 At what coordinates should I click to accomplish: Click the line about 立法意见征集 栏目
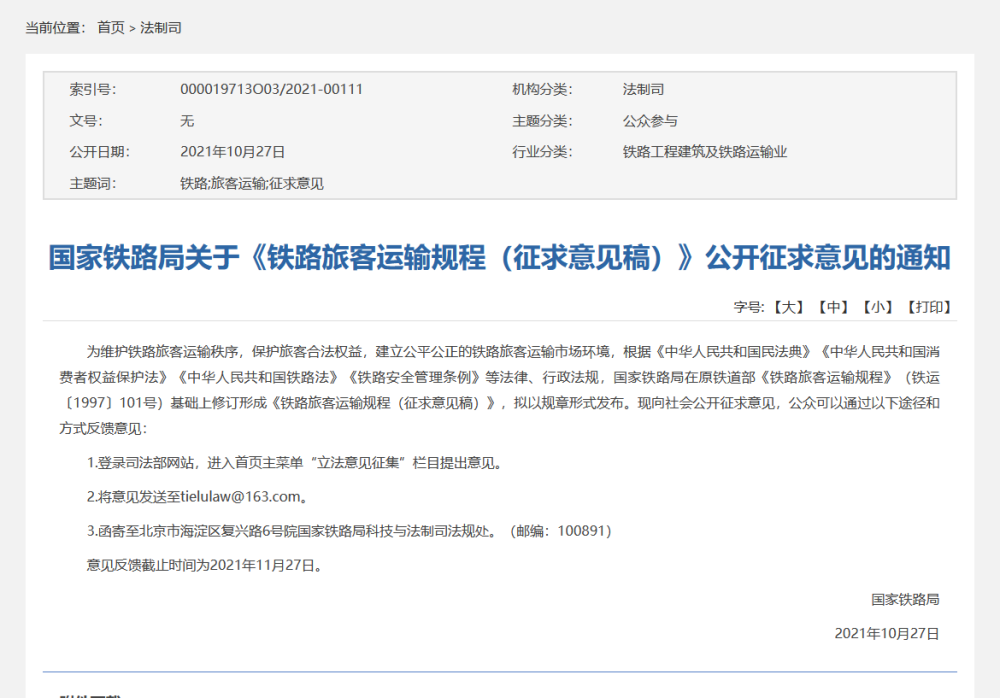pos(294,463)
